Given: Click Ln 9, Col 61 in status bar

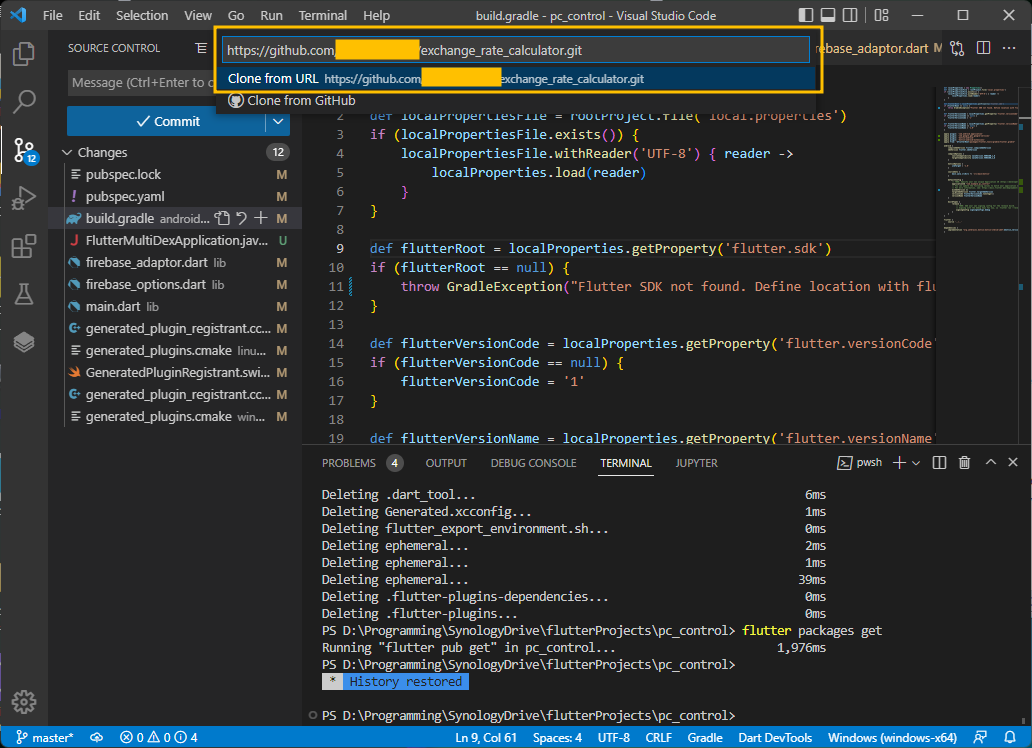Looking at the screenshot, I should click(486, 737).
